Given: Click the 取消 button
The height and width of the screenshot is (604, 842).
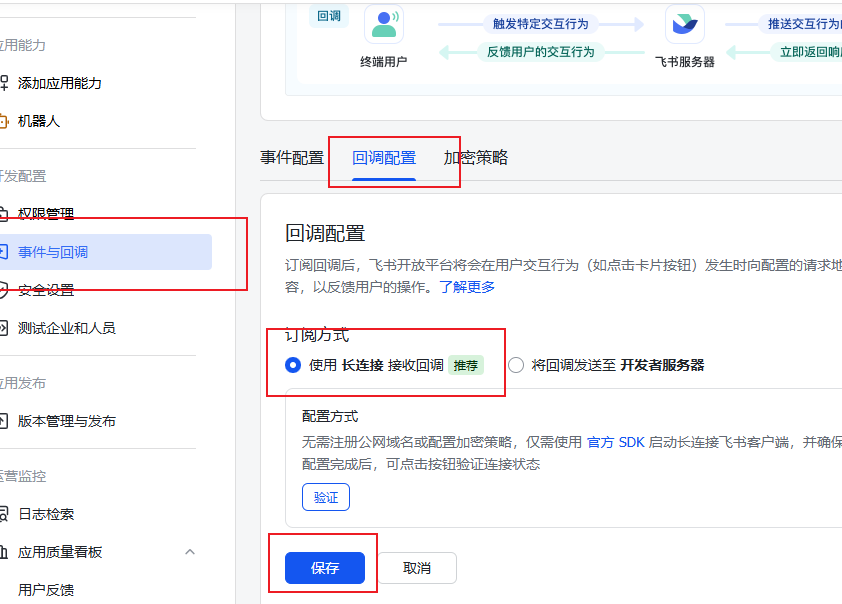Looking at the screenshot, I should [x=417, y=568].
